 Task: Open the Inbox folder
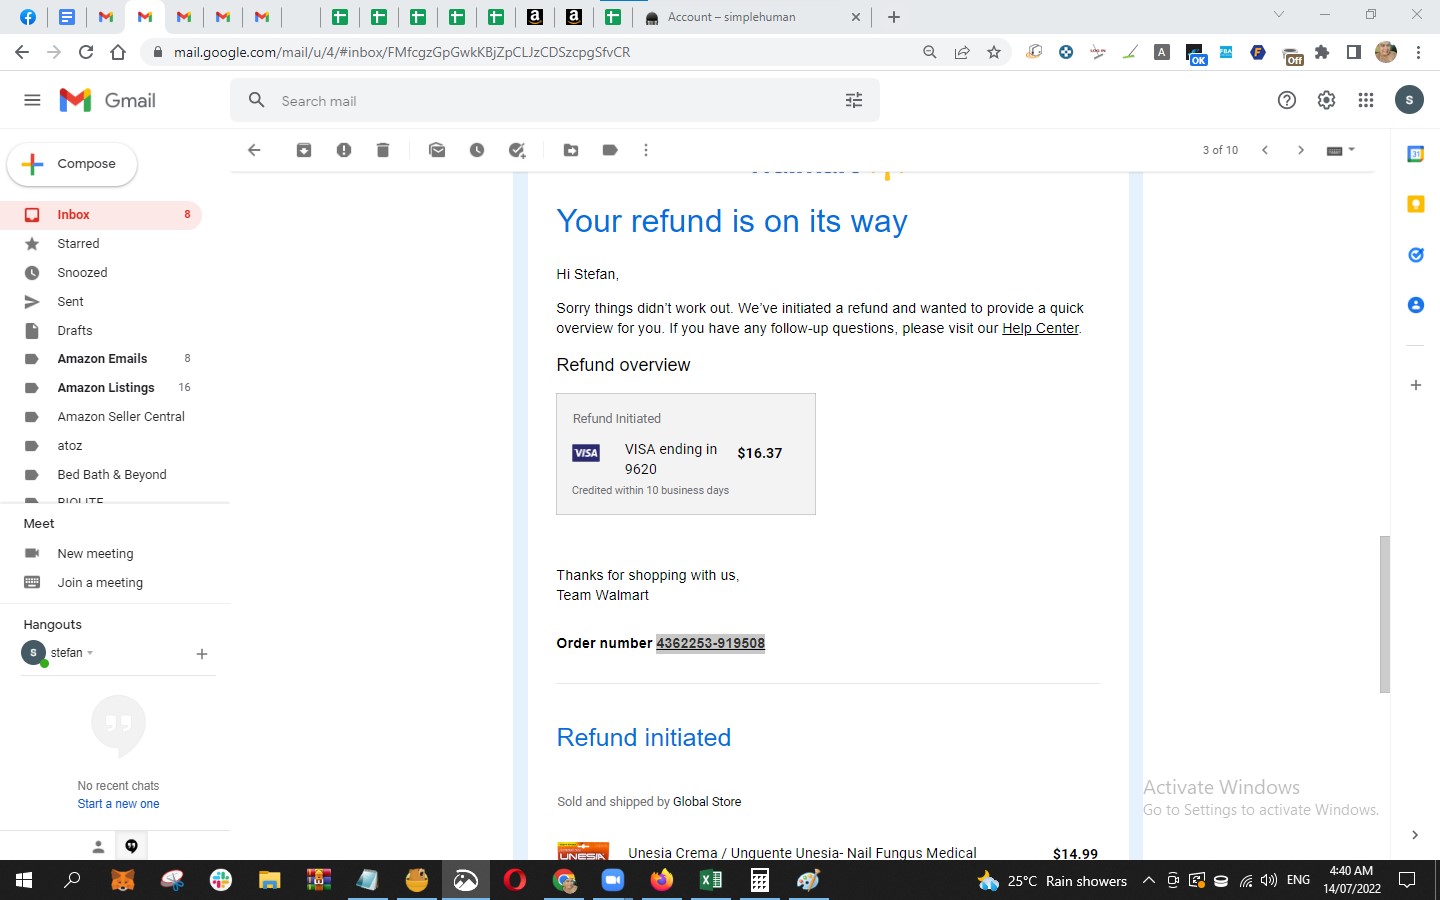tap(101, 215)
